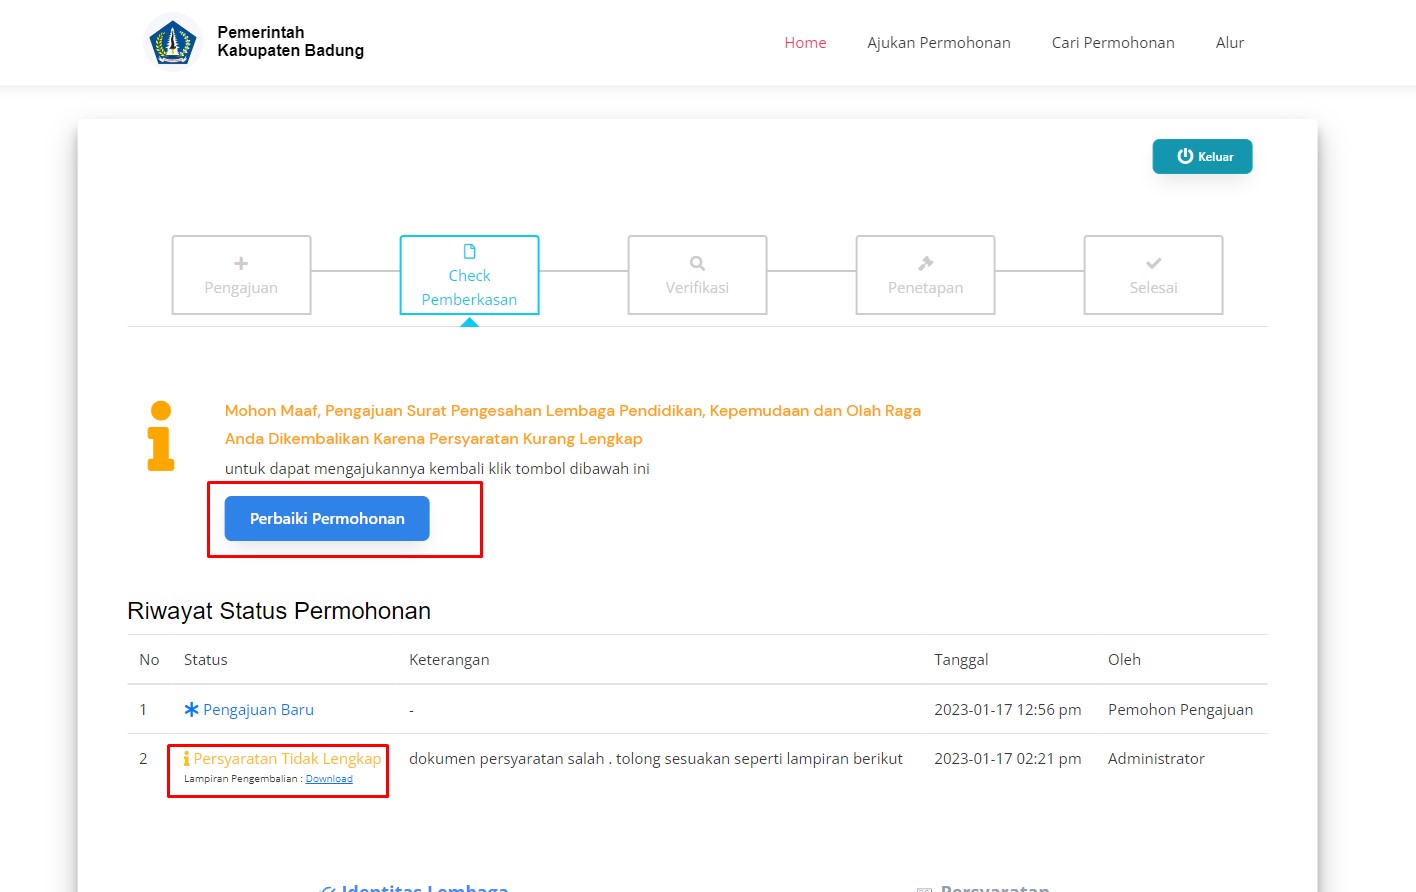Go to Ajukan Permohonan in navigation
Screen dimensions: 1416x892
click(938, 43)
